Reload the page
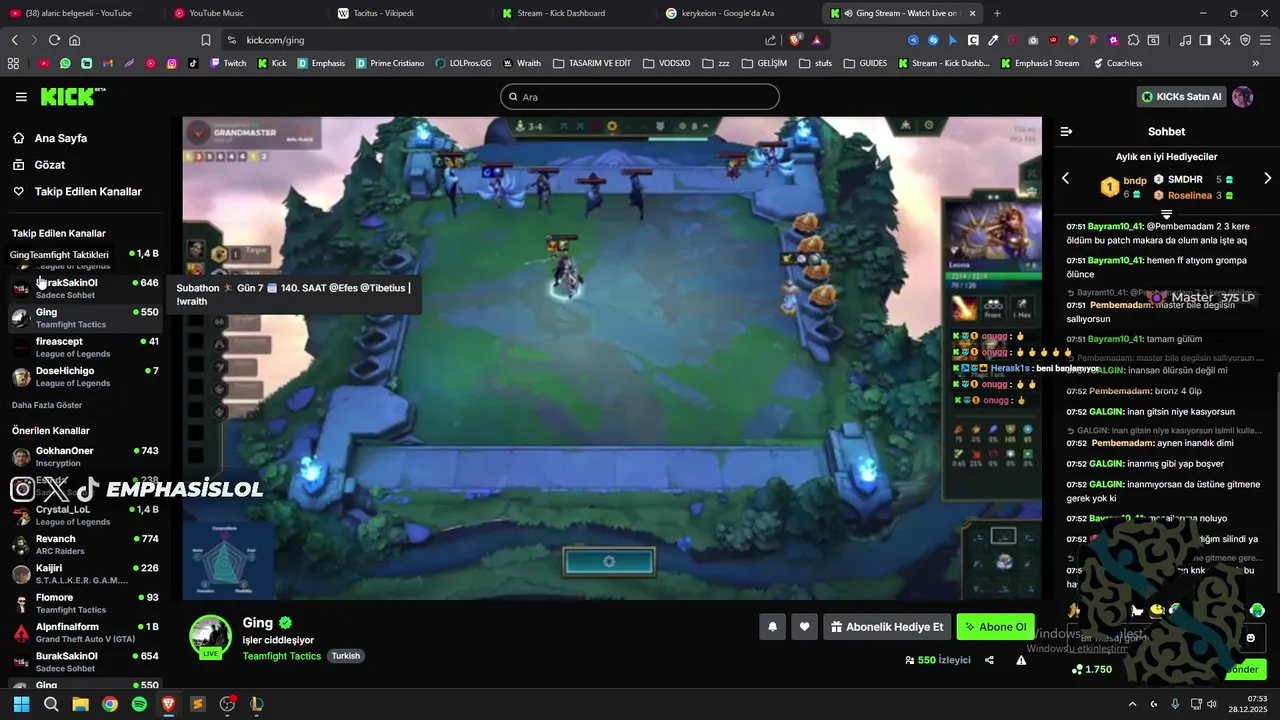 (x=54, y=40)
